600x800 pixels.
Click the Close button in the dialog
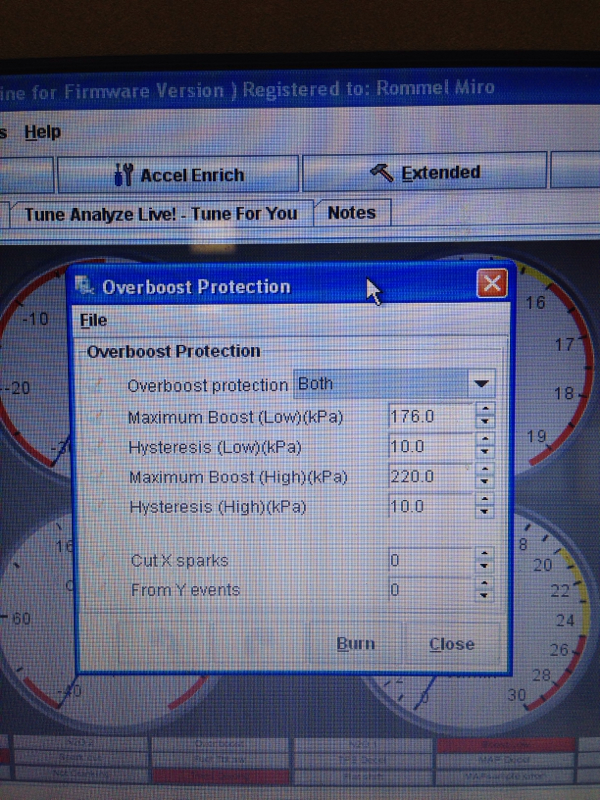452,644
